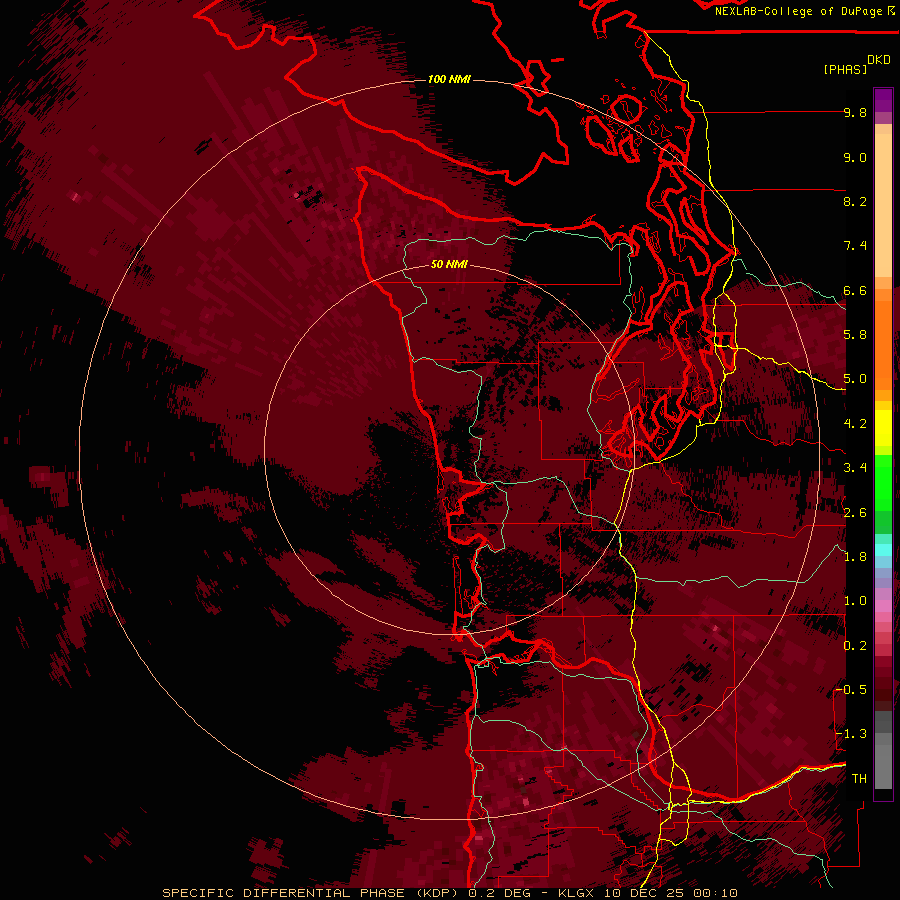Click the DKD label above the color scale
This screenshot has height=900, width=900.
[879, 60]
